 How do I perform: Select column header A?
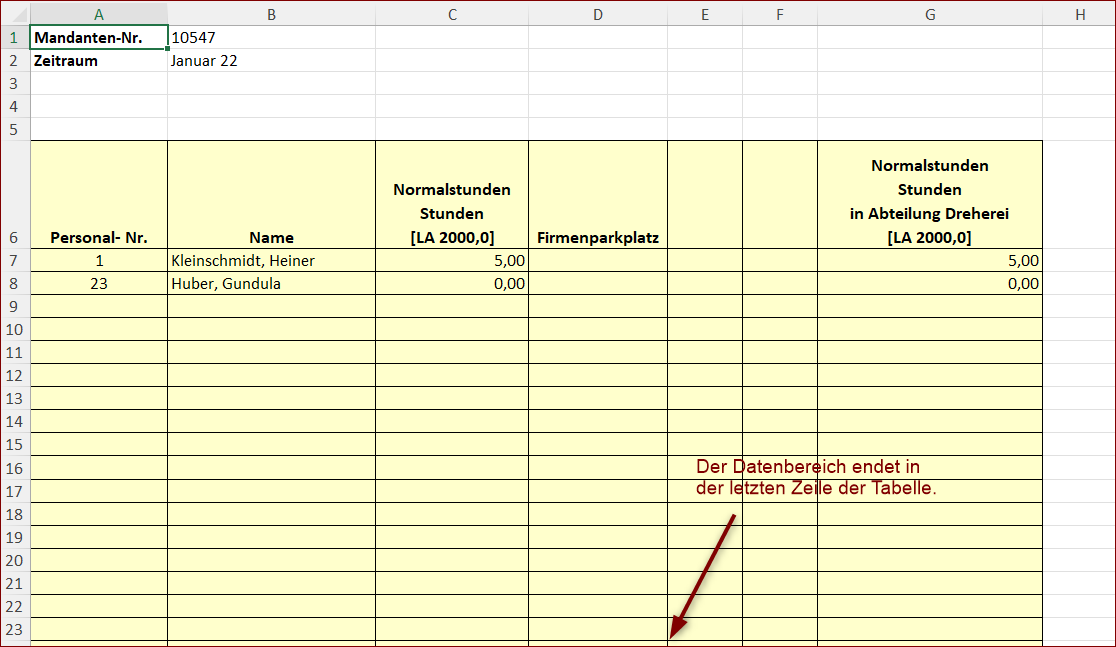[99, 14]
